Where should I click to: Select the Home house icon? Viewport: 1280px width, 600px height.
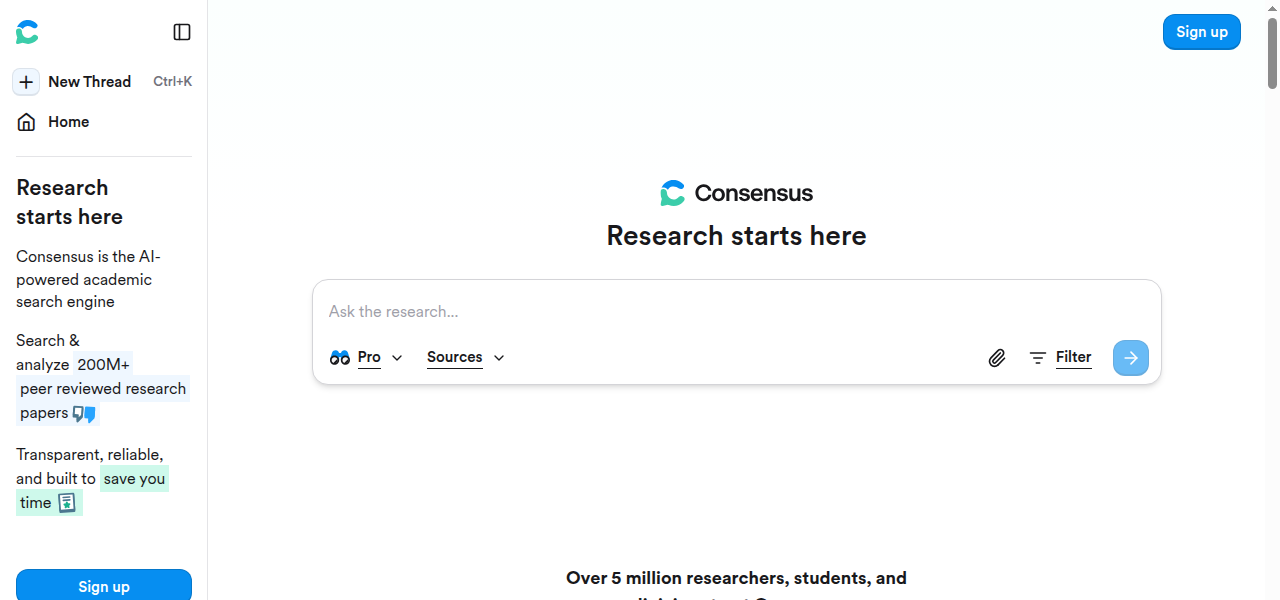(25, 121)
